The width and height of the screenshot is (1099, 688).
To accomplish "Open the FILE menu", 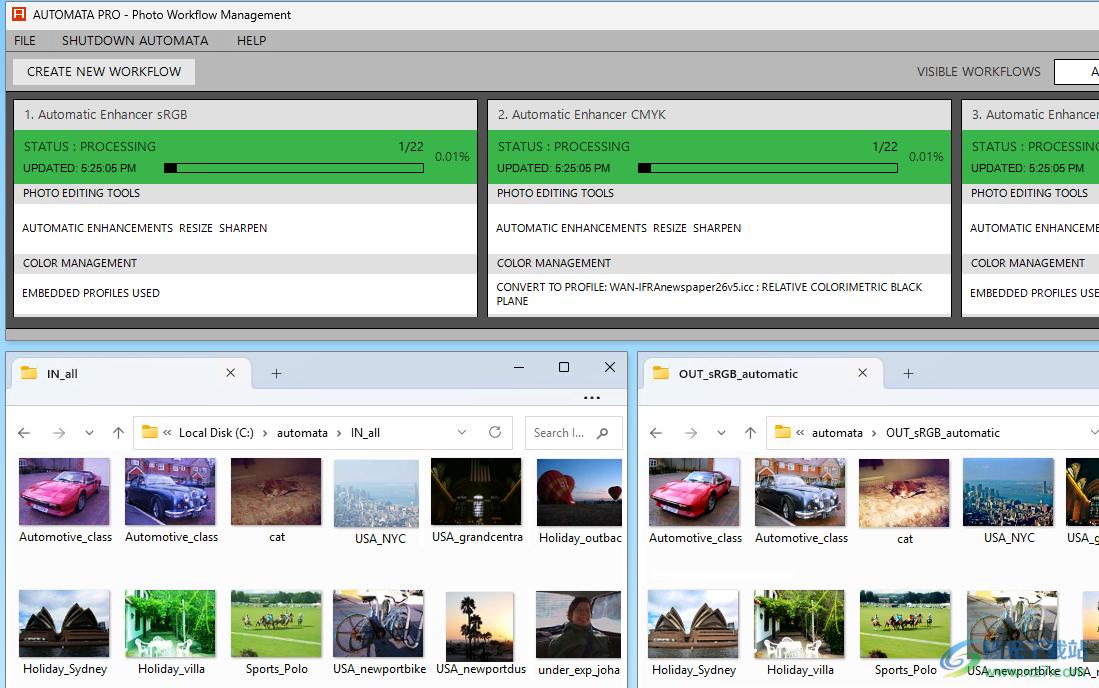I will (x=25, y=41).
